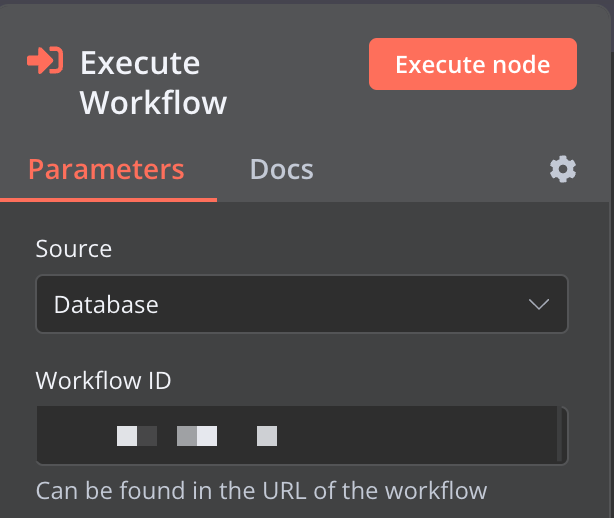Open node settings via the gear icon

point(563,169)
